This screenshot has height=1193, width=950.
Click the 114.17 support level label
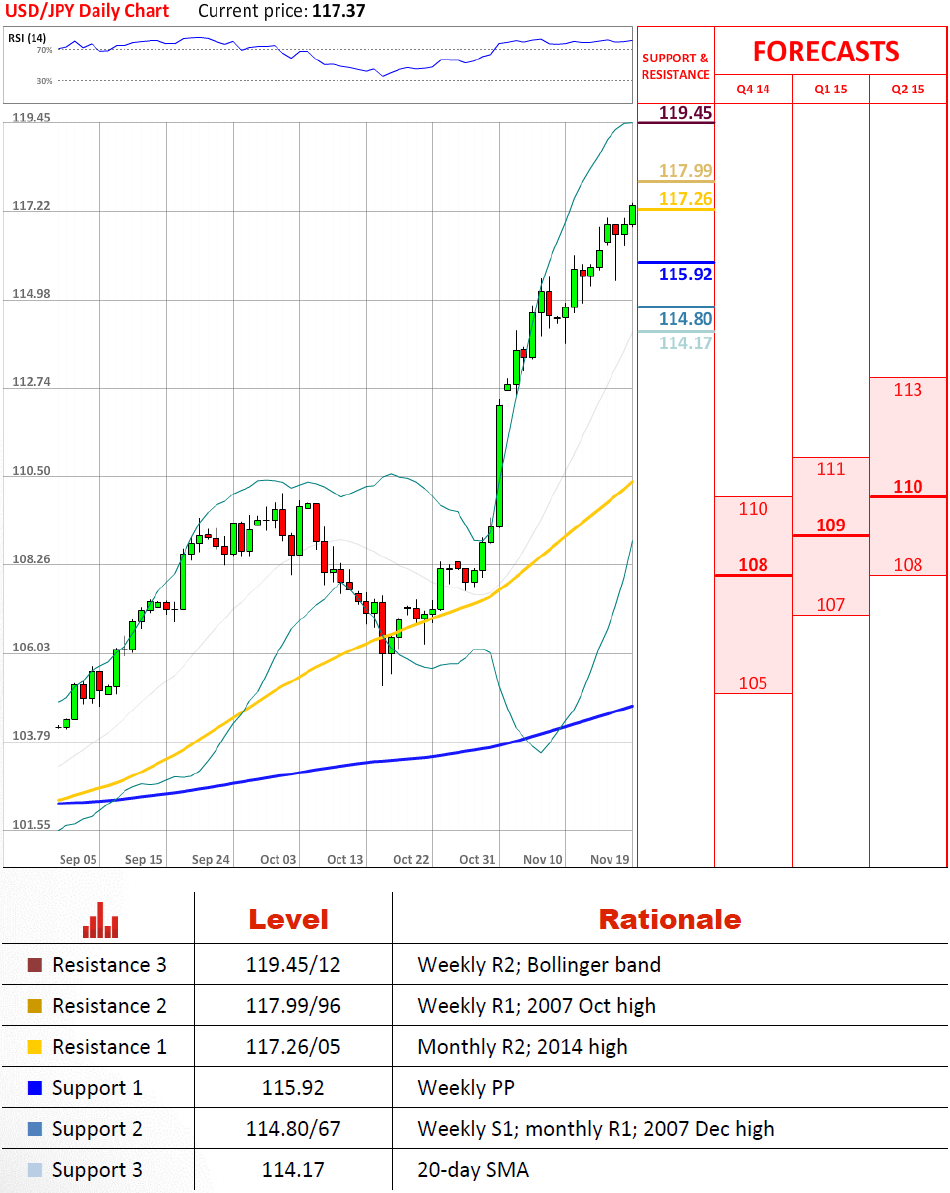(685, 343)
